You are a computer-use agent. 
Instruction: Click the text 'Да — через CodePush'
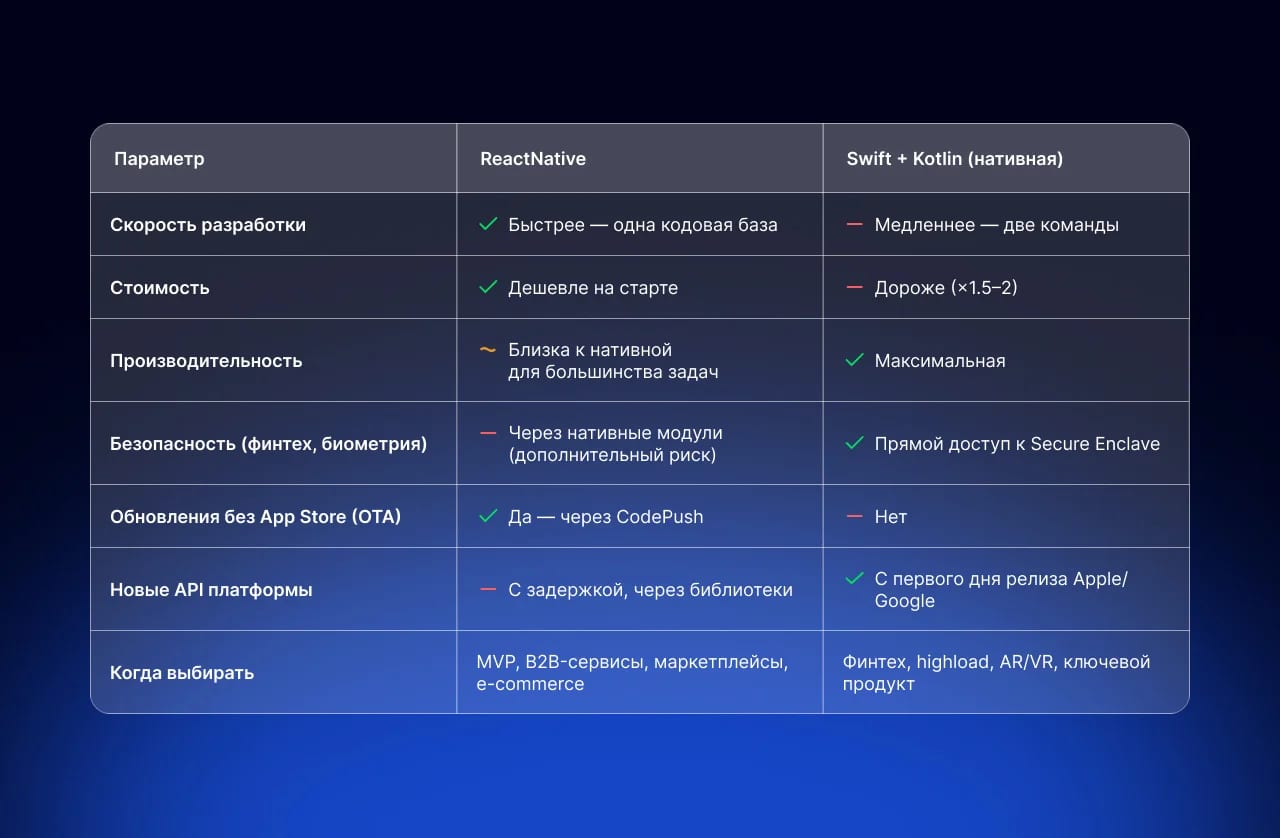coord(606,516)
